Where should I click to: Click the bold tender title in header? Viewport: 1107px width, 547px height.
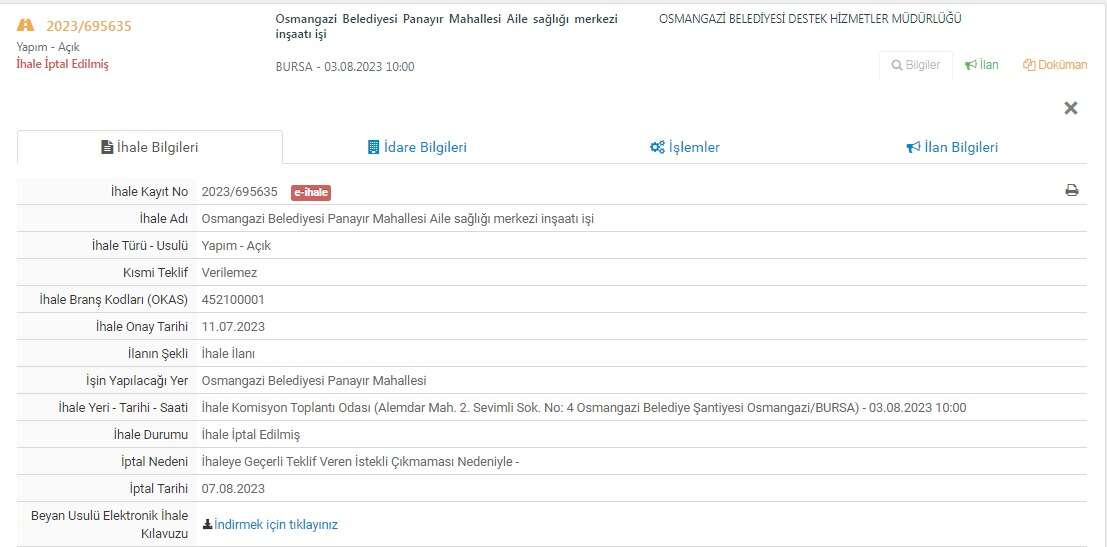click(446, 26)
